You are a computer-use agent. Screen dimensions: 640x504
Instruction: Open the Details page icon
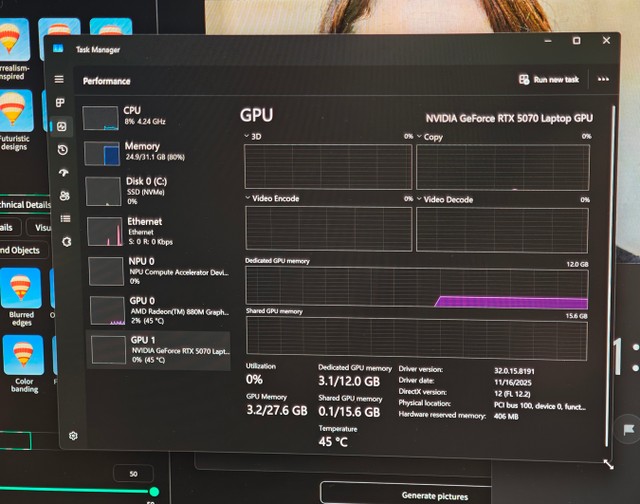pos(65,219)
